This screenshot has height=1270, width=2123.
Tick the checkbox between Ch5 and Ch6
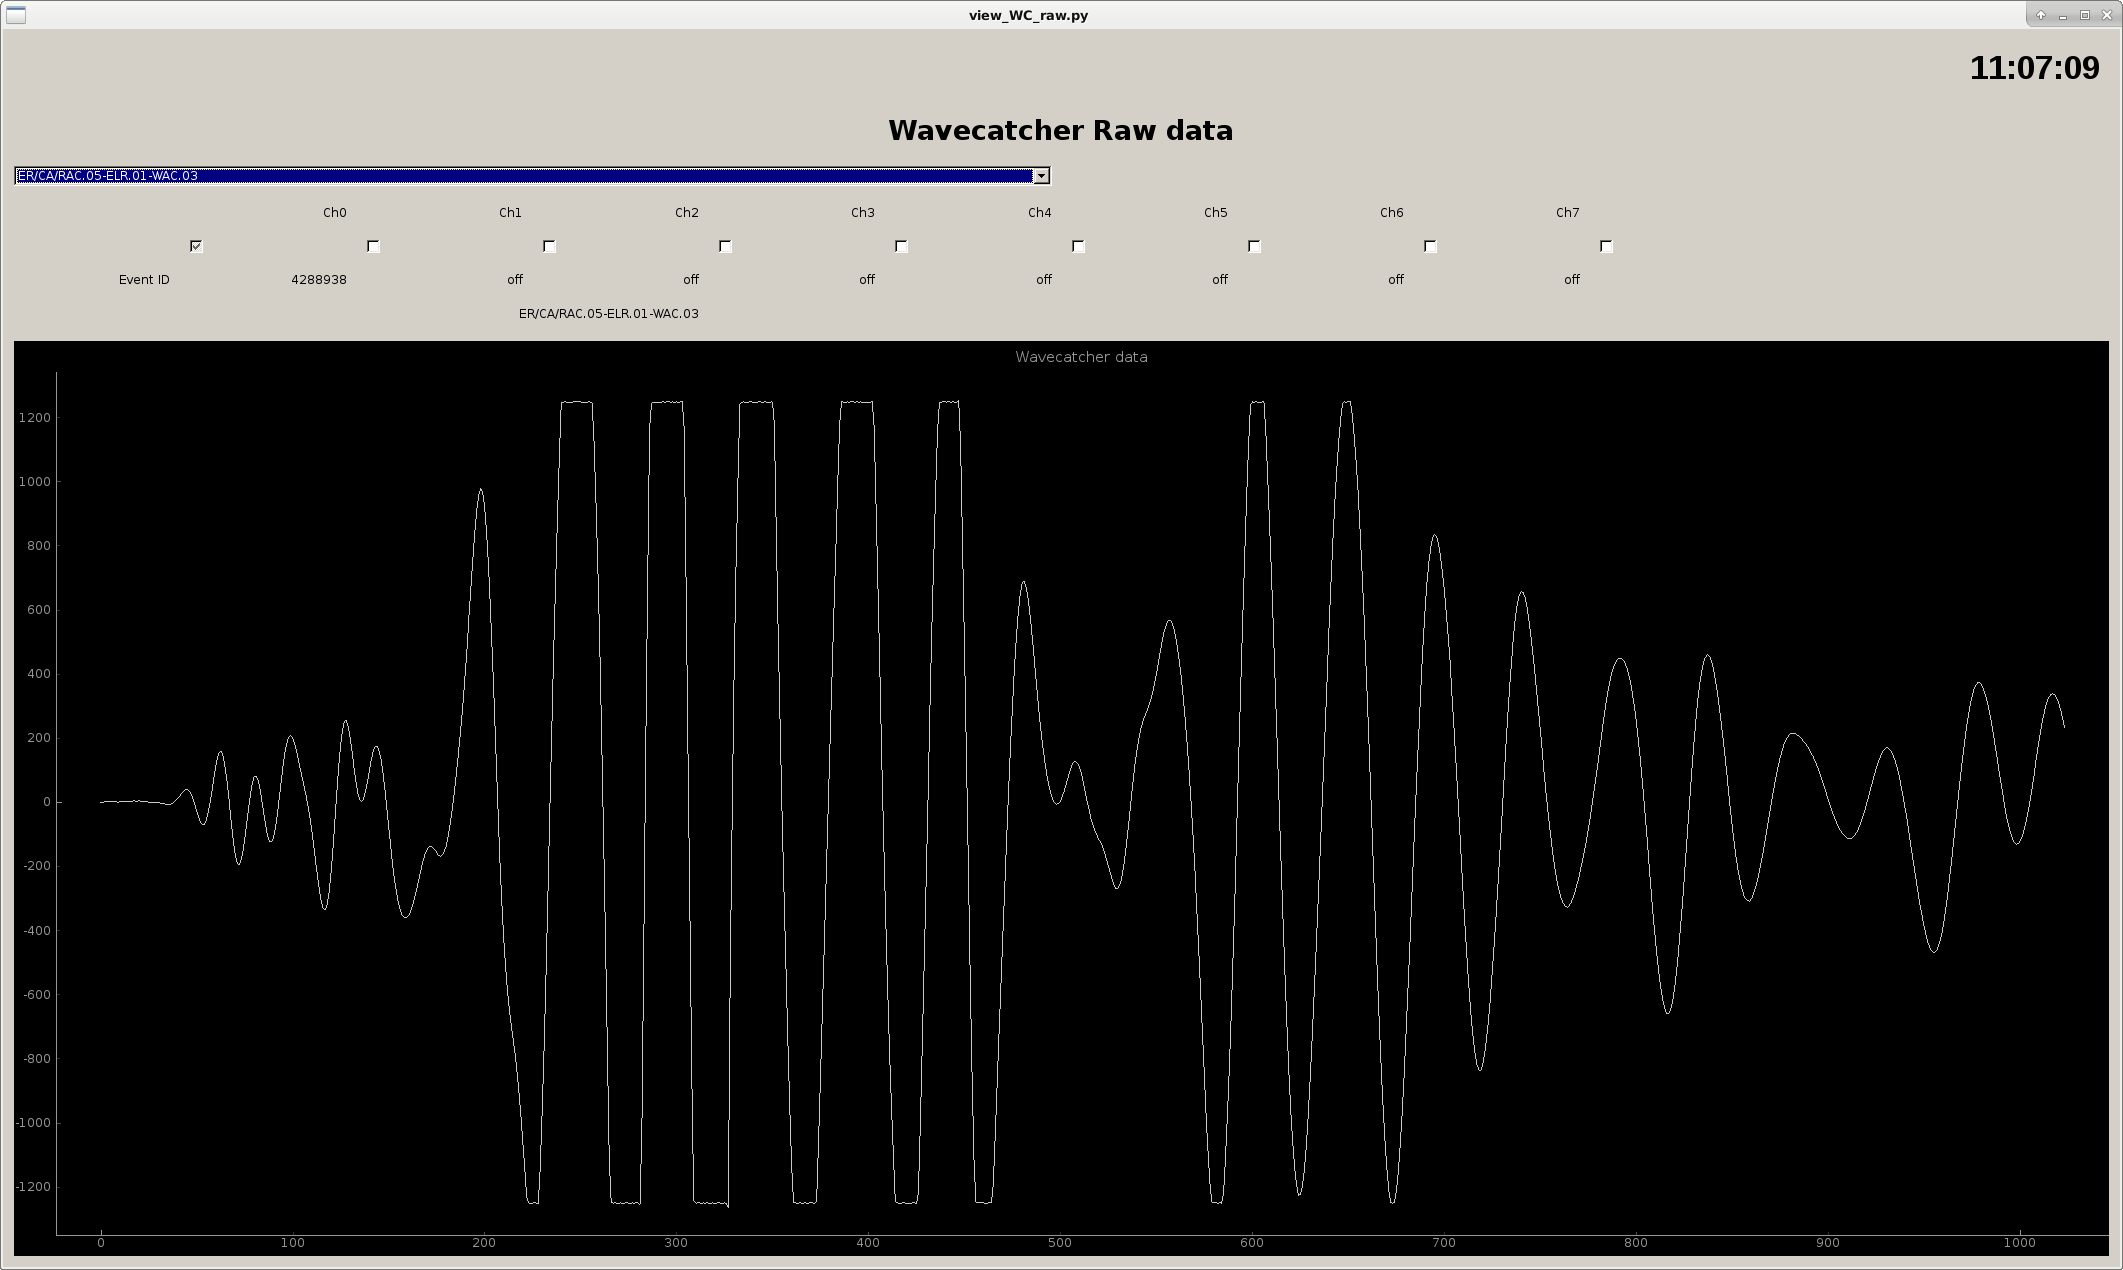click(1254, 246)
